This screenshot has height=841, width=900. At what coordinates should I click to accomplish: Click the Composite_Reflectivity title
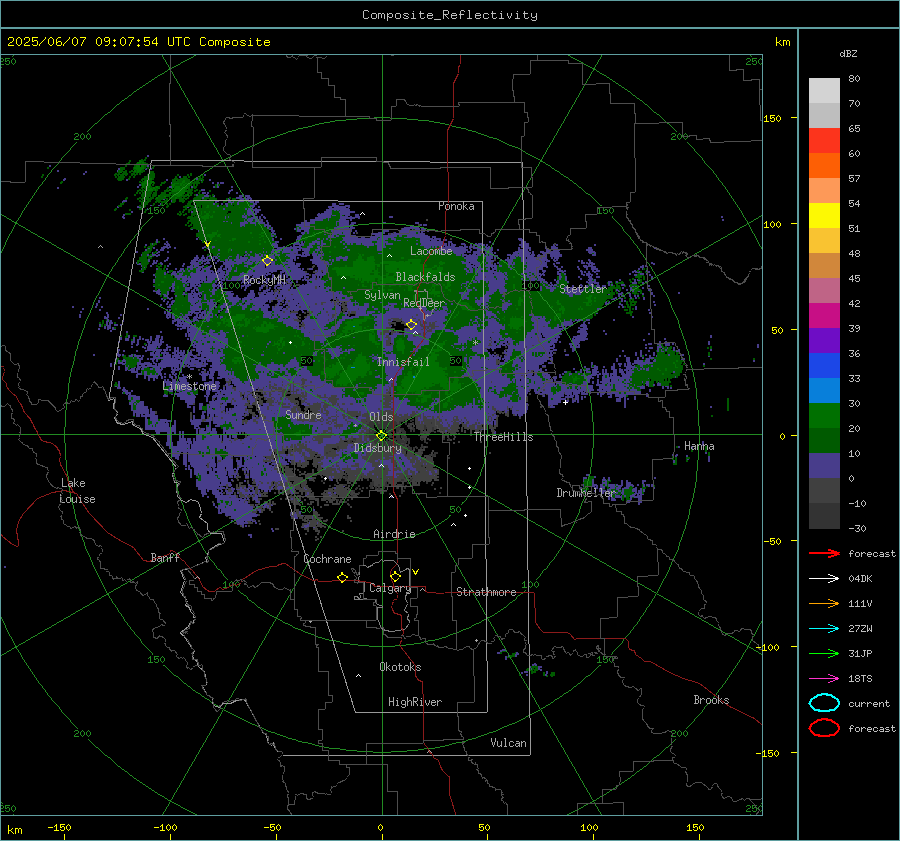click(450, 15)
